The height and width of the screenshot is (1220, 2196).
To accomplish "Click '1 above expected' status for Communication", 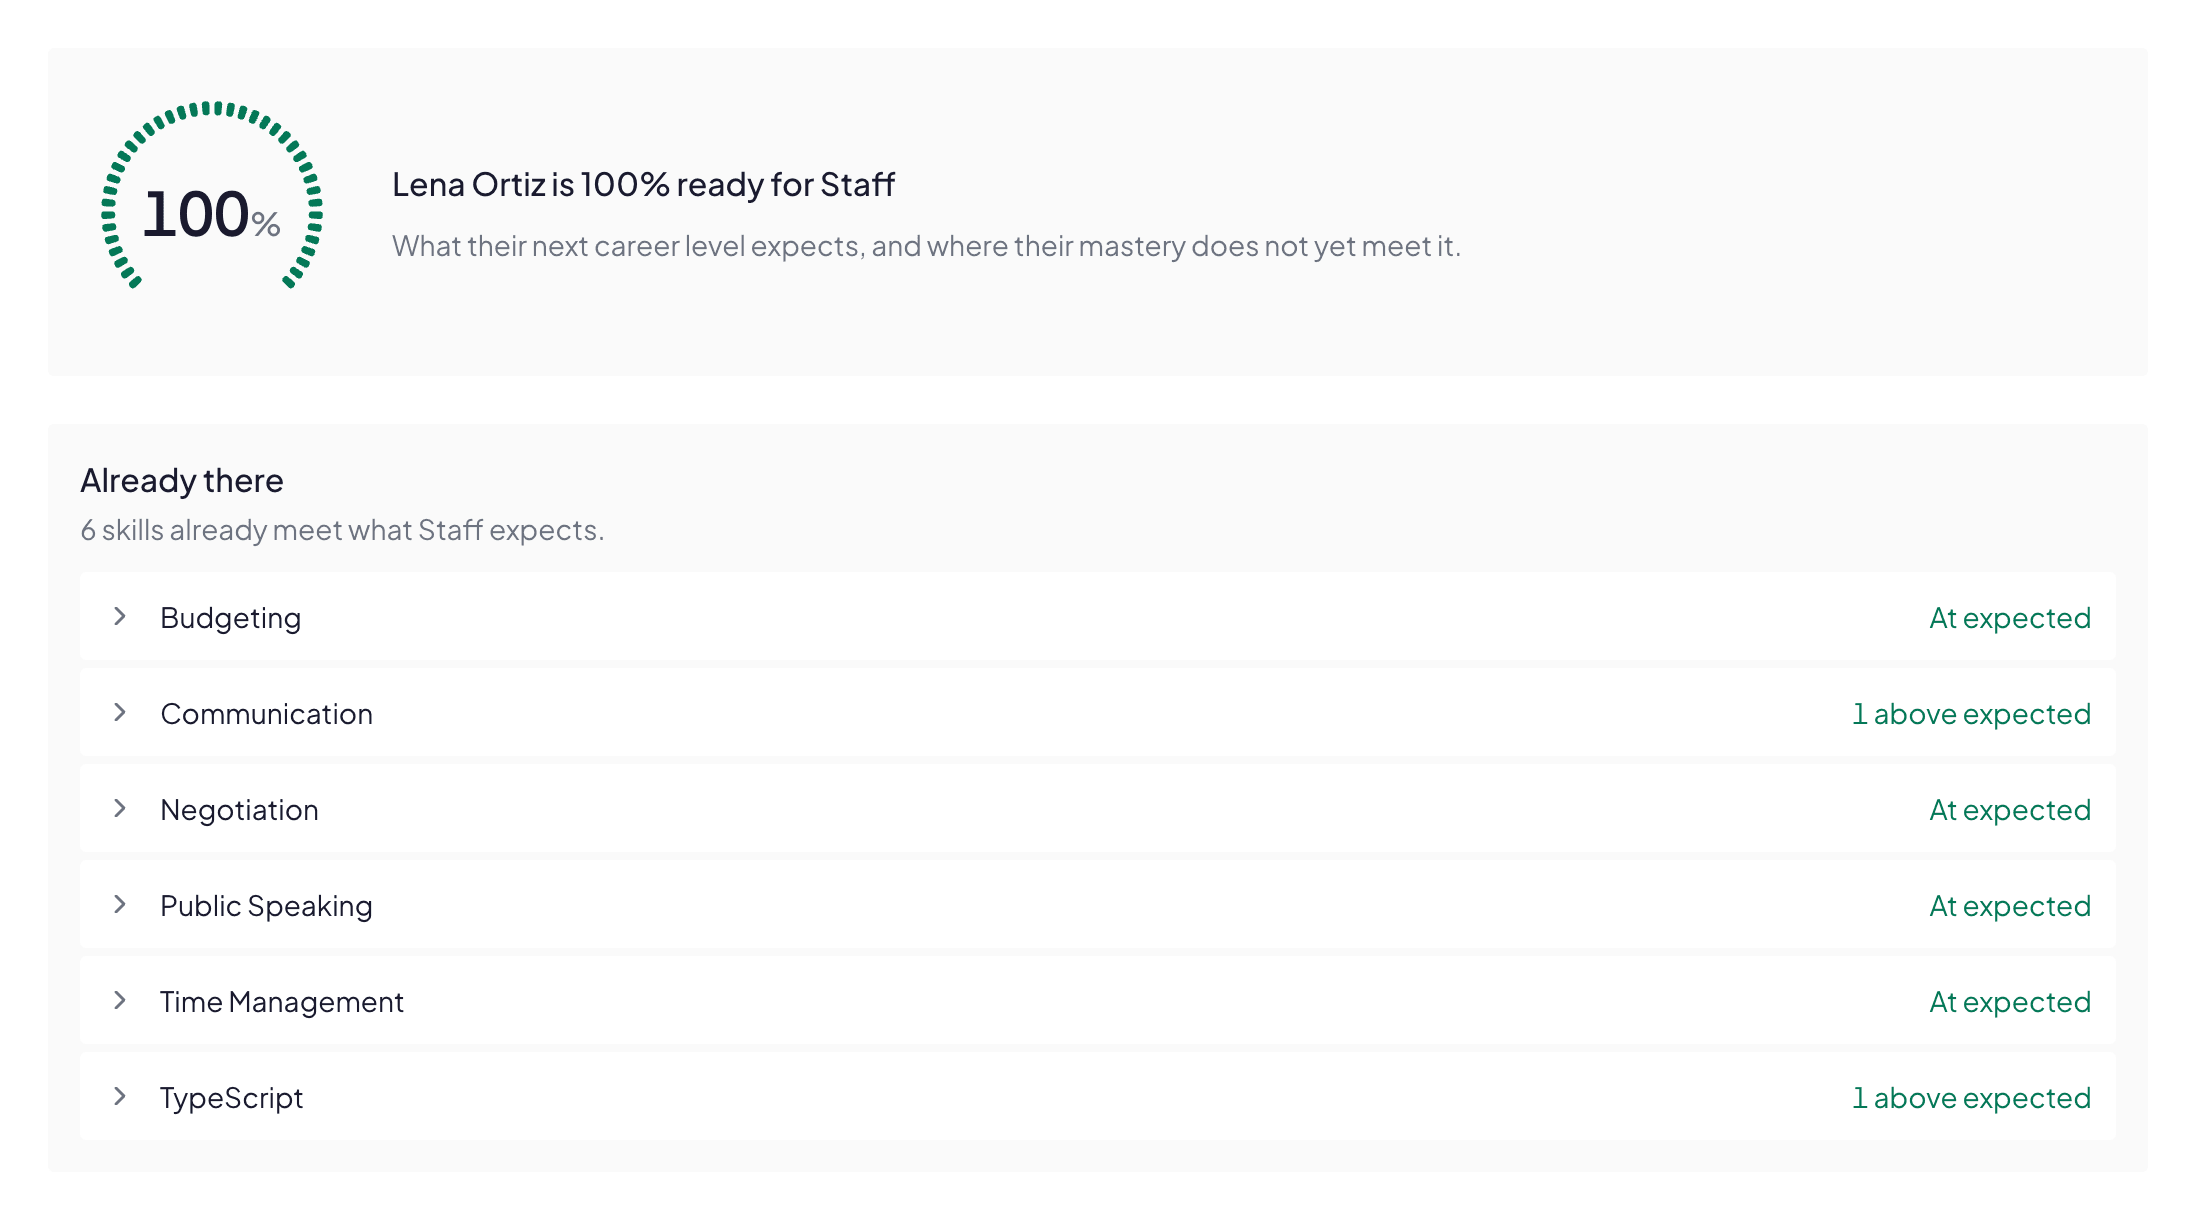I will click(x=1971, y=714).
